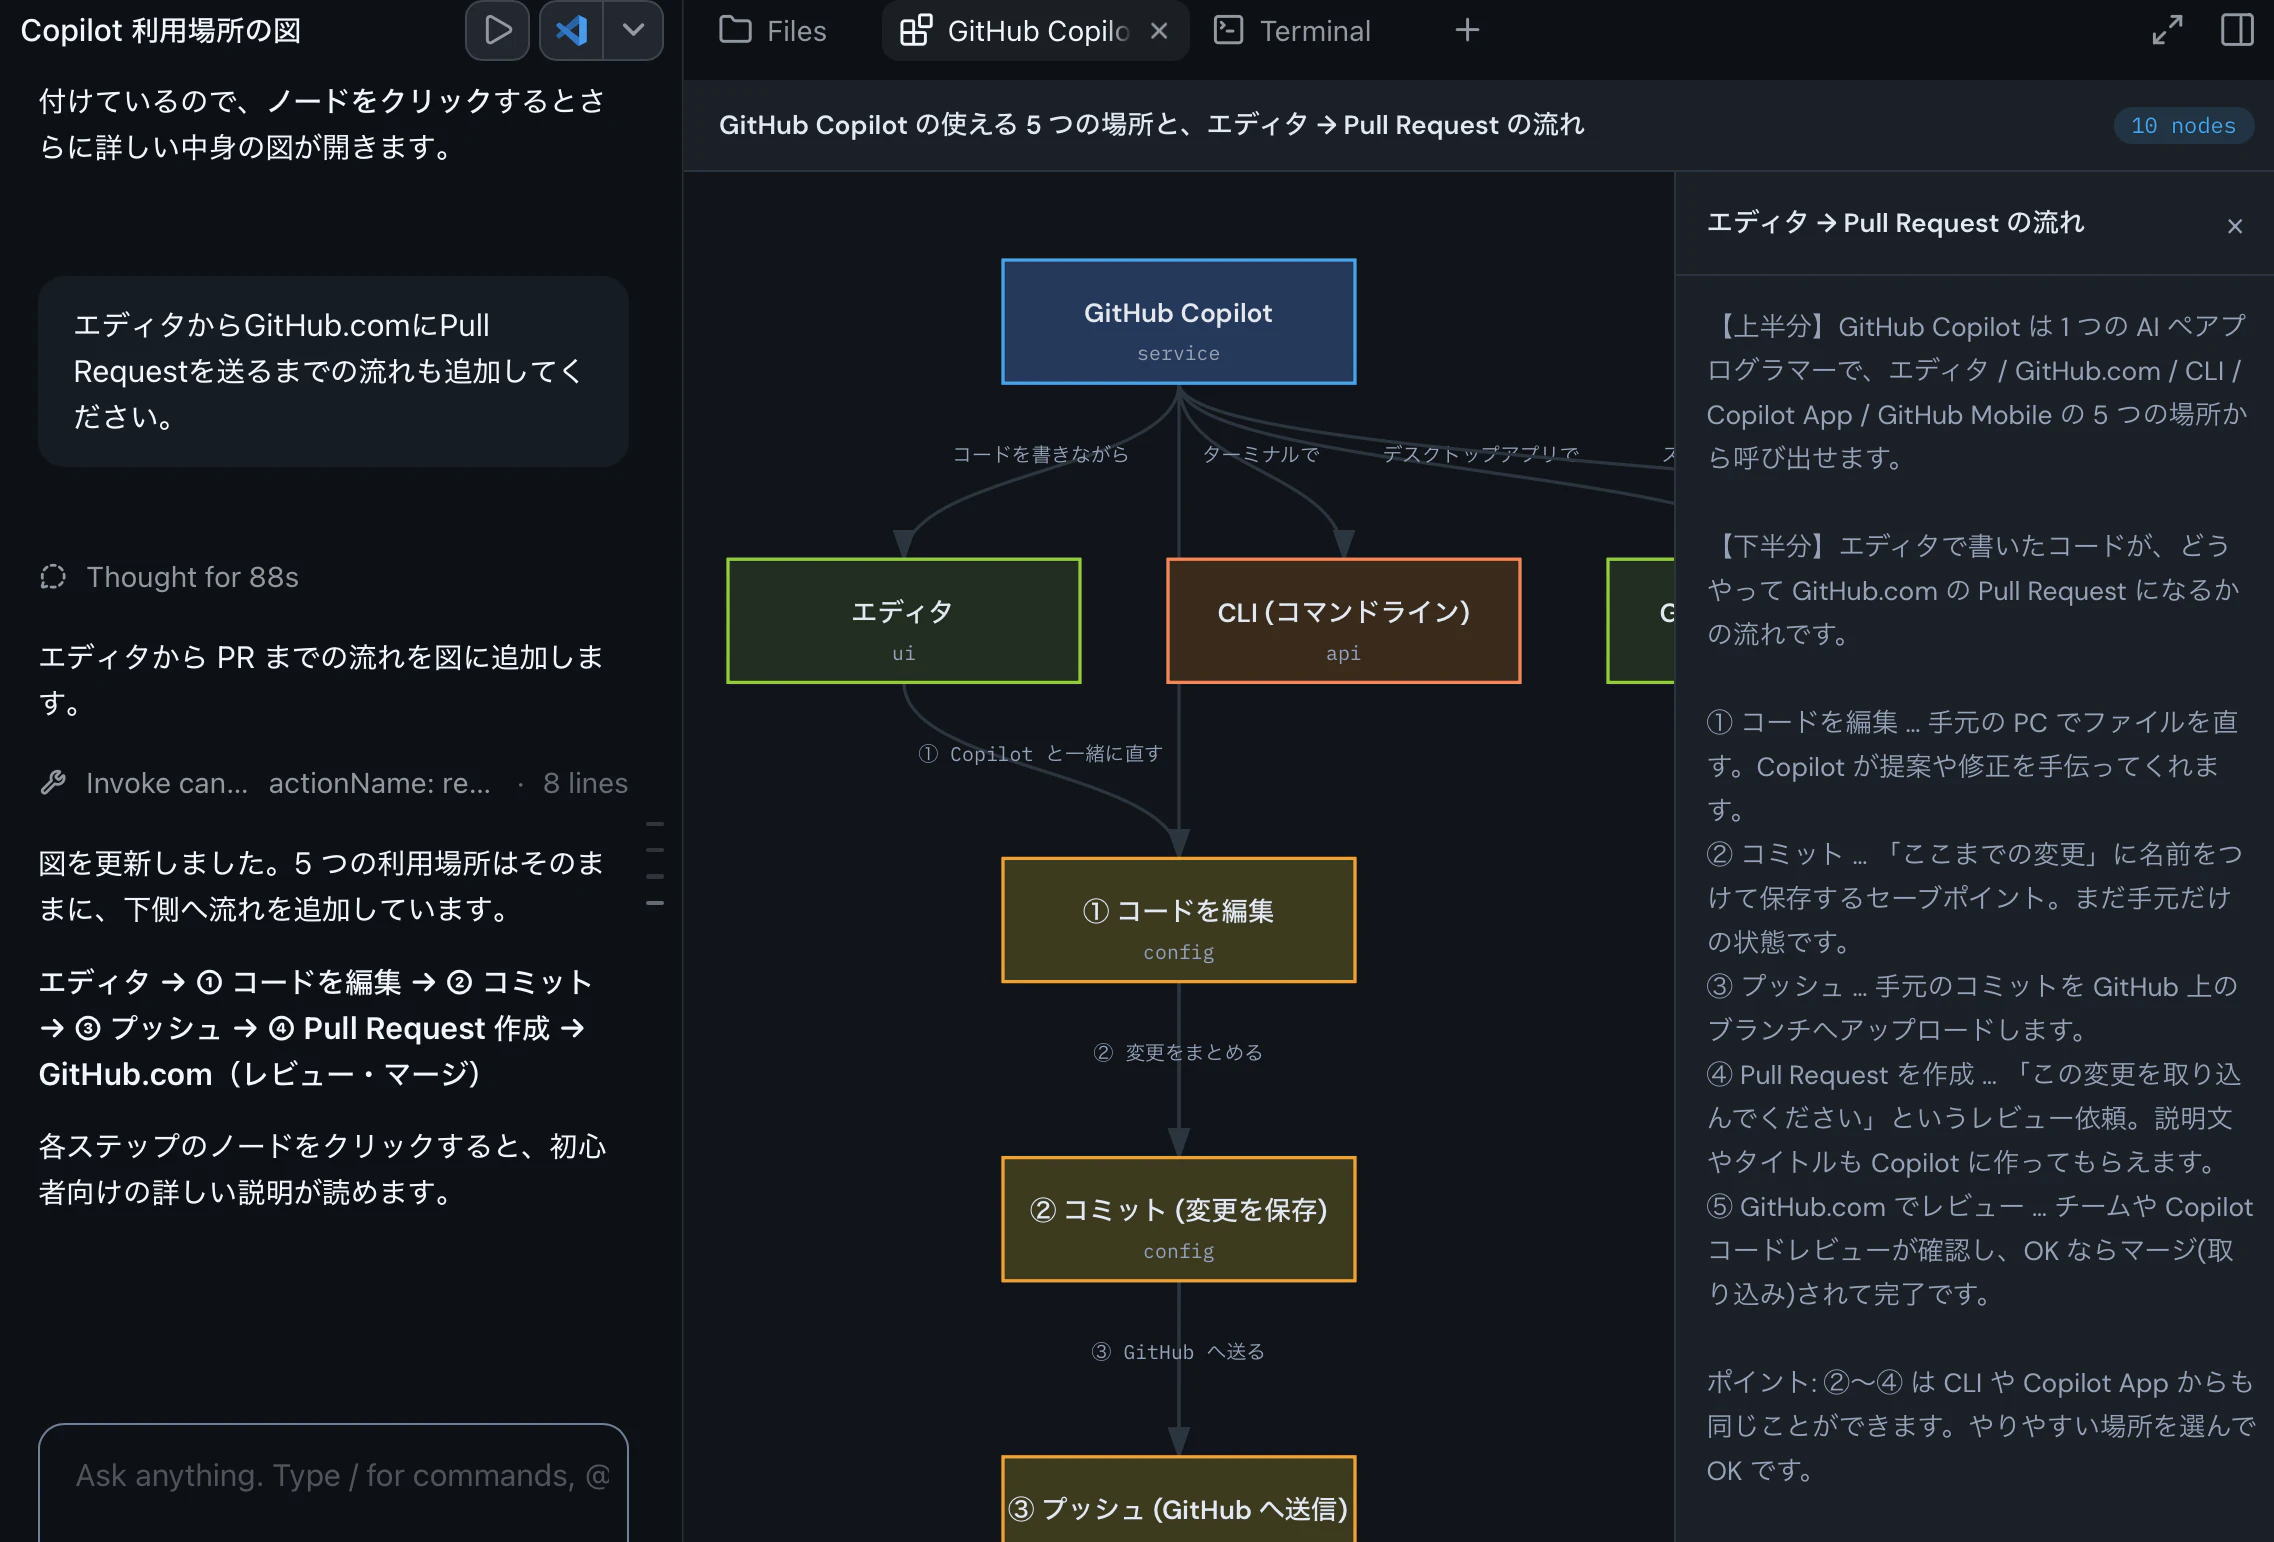The width and height of the screenshot is (2274, 1542).
Task: Click the ① コードを編集 config node
Action: pos(1179,920)
